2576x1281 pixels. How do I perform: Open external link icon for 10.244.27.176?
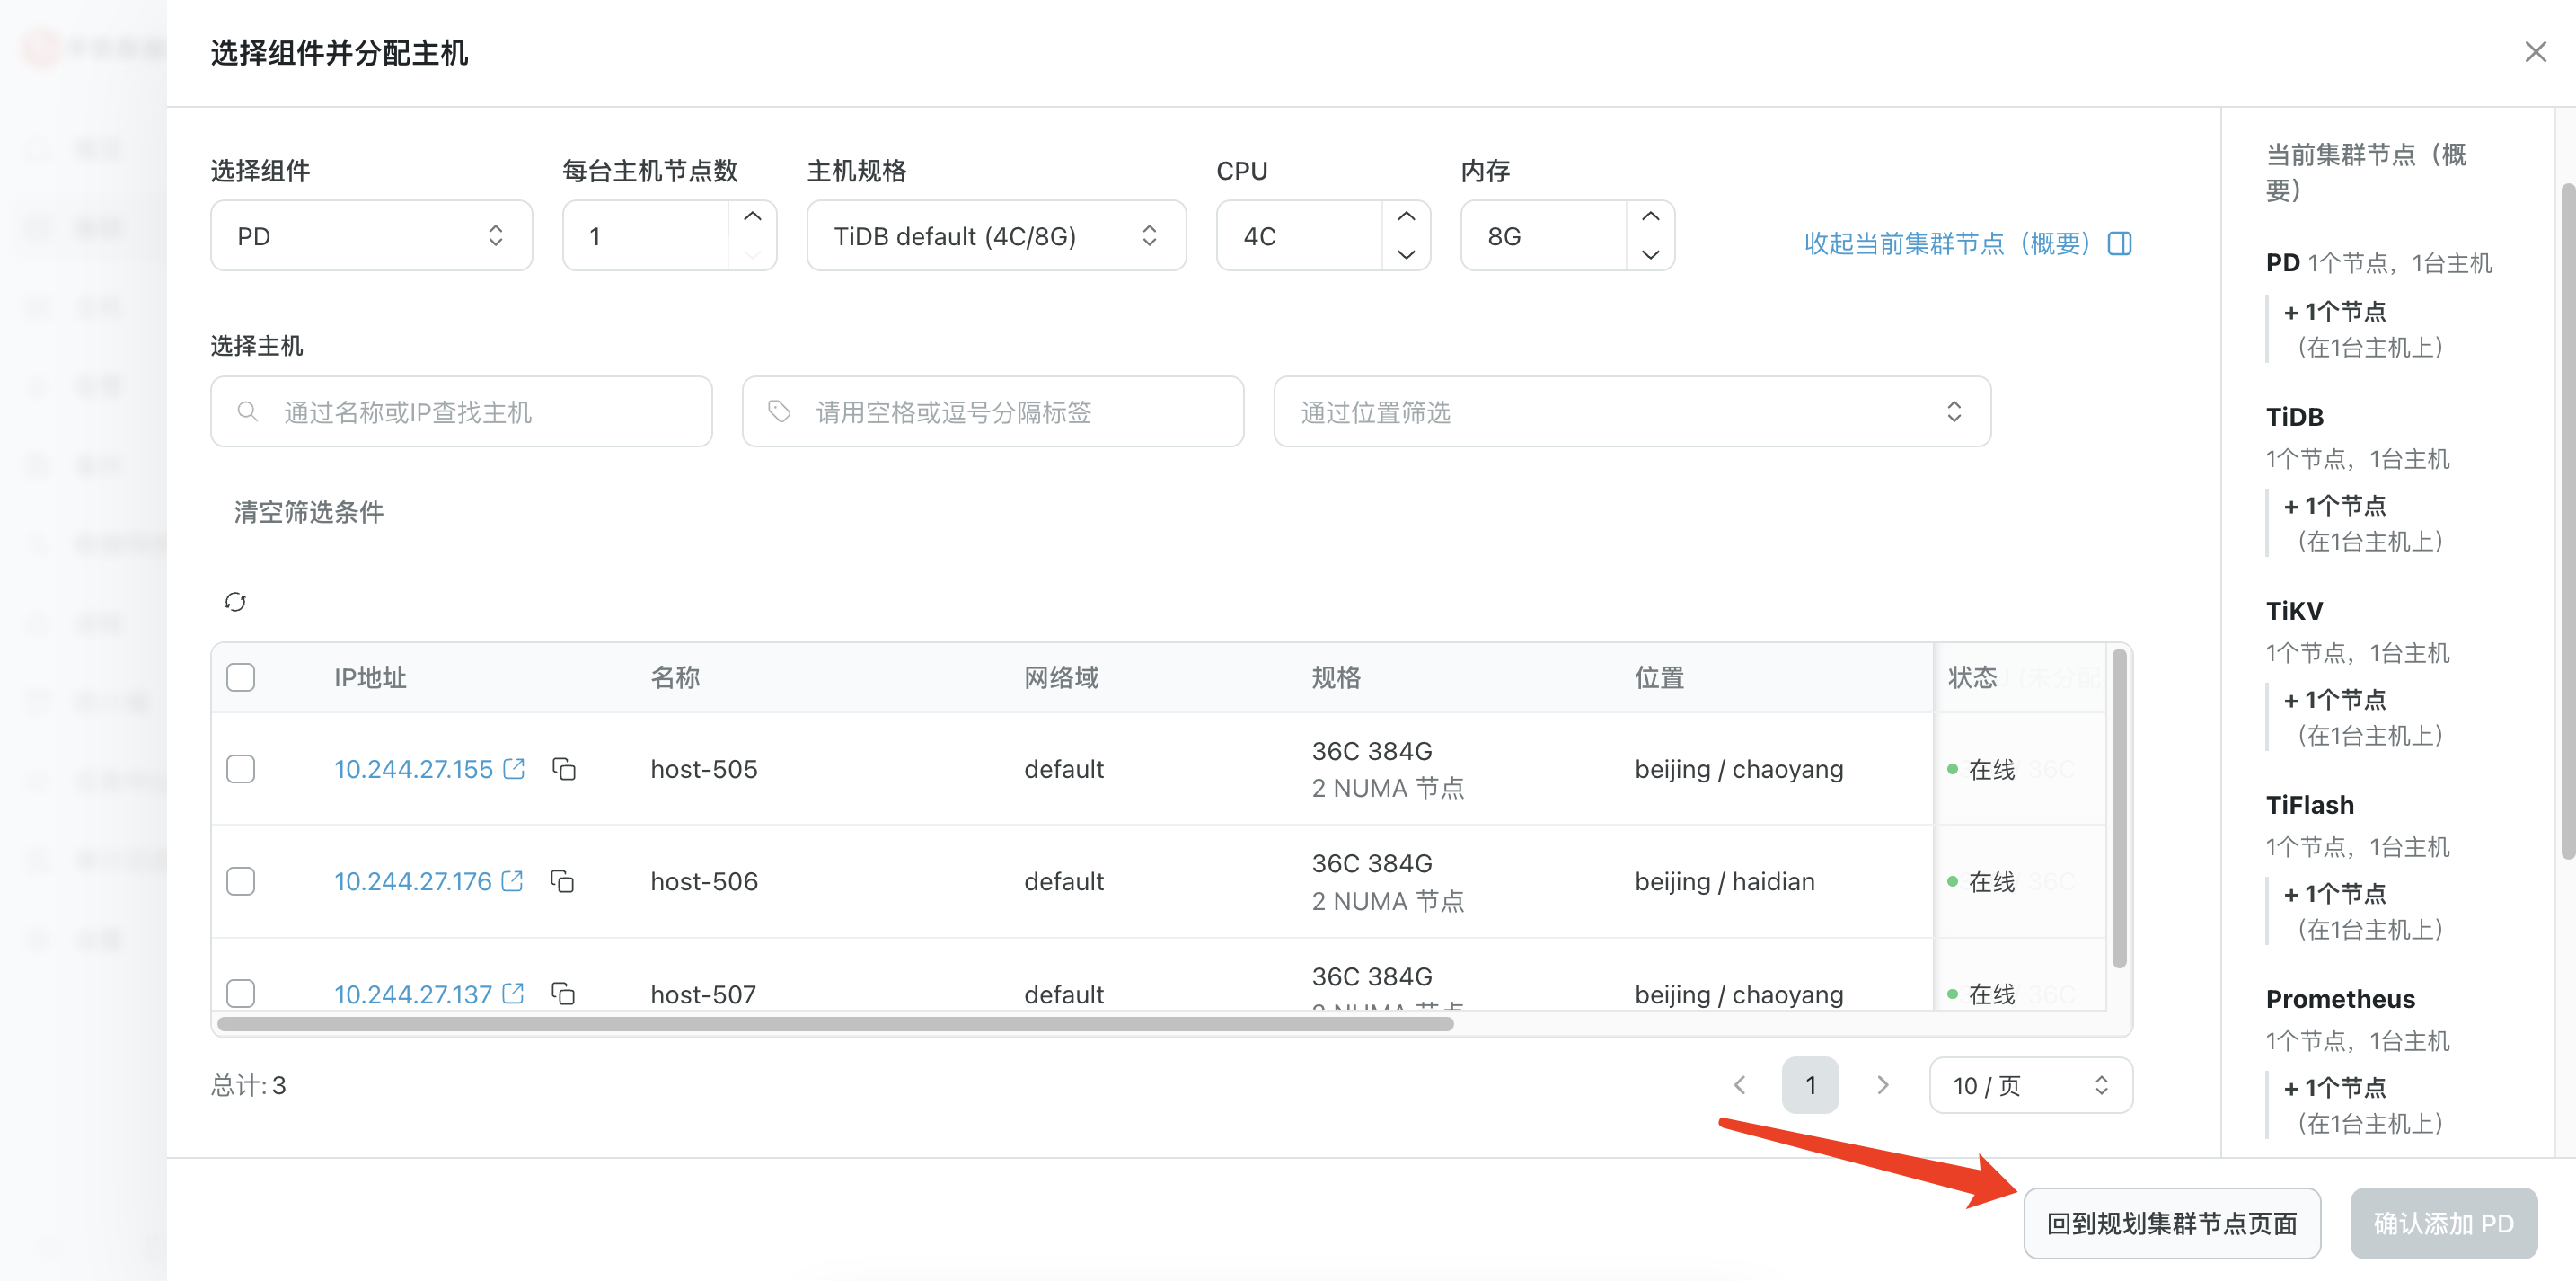(512, 880)
